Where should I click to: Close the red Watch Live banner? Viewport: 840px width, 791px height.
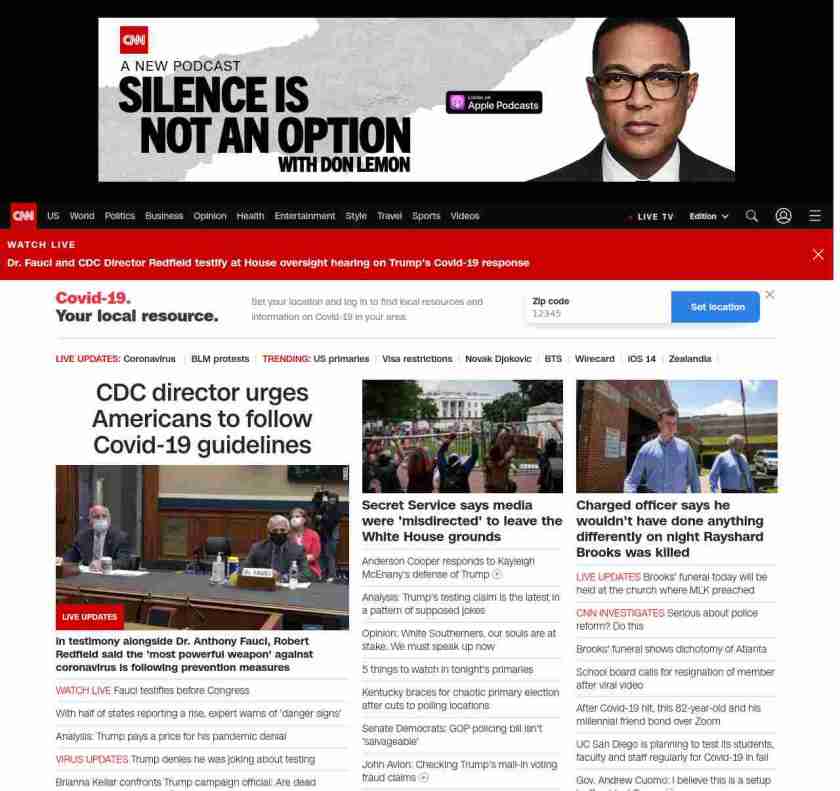[818, 254]
